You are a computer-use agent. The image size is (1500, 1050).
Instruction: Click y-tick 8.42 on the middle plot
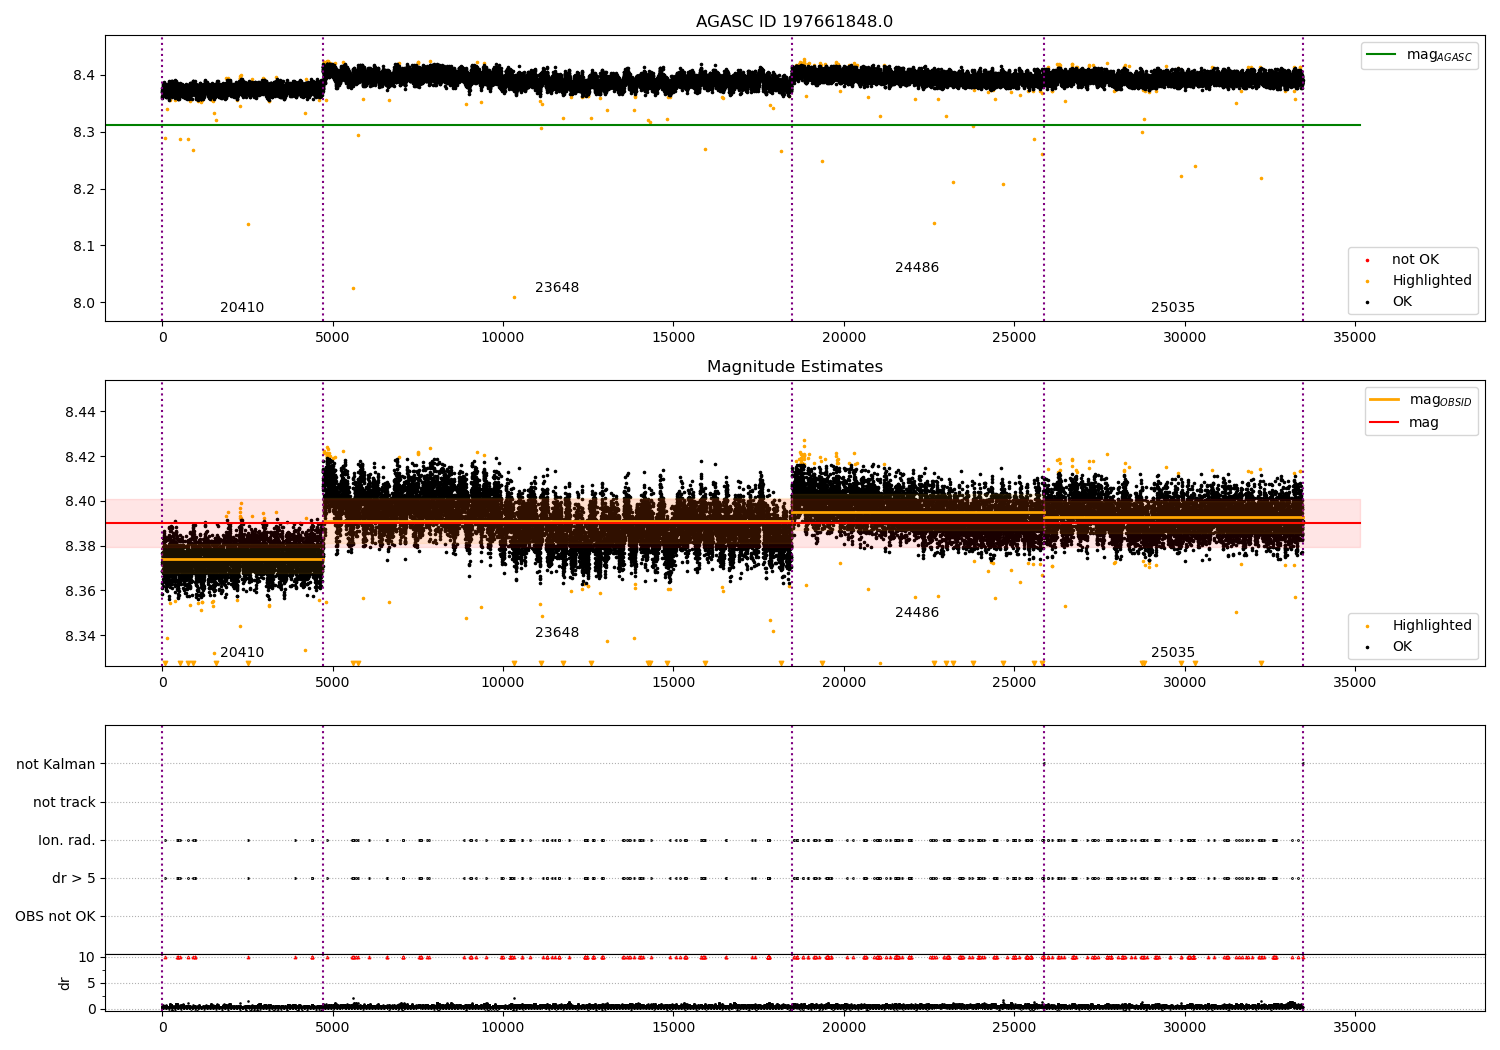click(x=79, y=457)
